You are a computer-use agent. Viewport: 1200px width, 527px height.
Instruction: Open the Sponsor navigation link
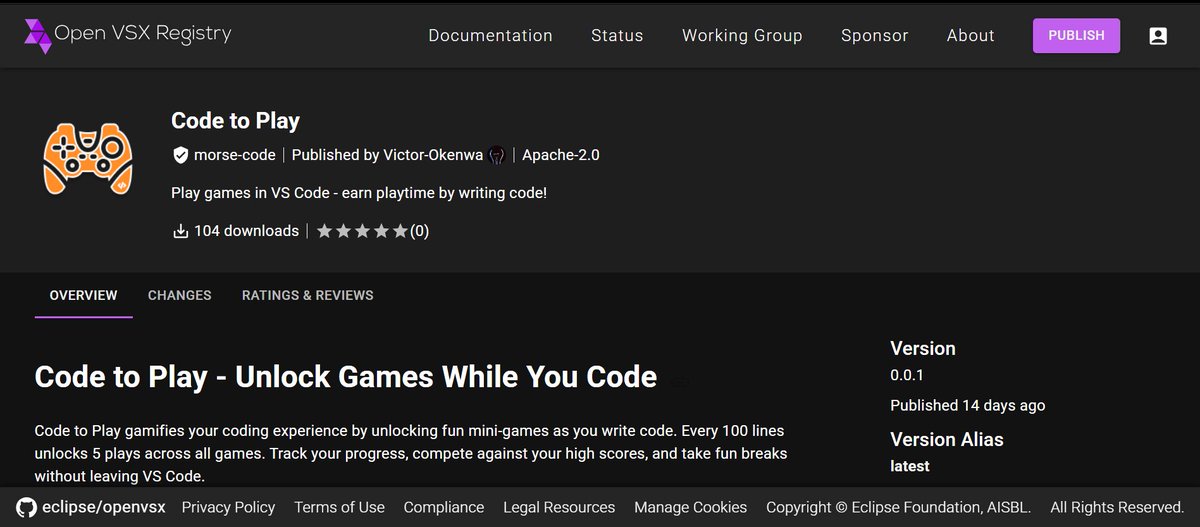875,35
